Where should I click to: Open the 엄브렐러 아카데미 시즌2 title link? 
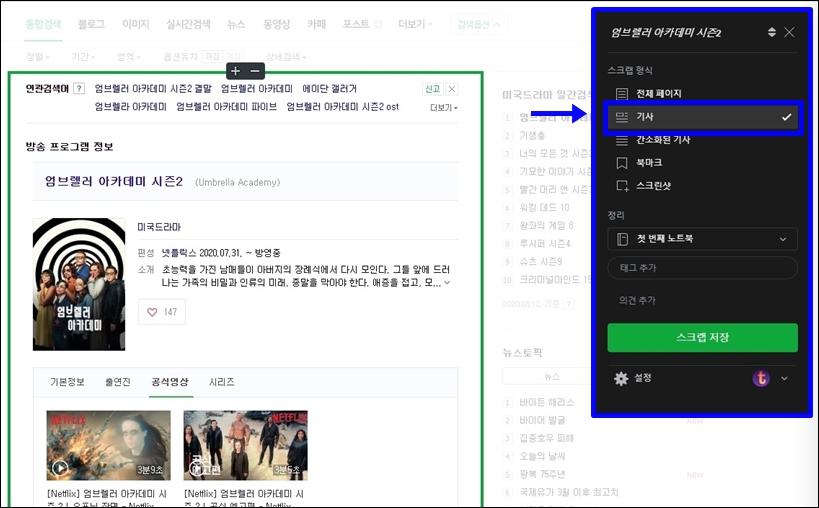tap(114, 181)
